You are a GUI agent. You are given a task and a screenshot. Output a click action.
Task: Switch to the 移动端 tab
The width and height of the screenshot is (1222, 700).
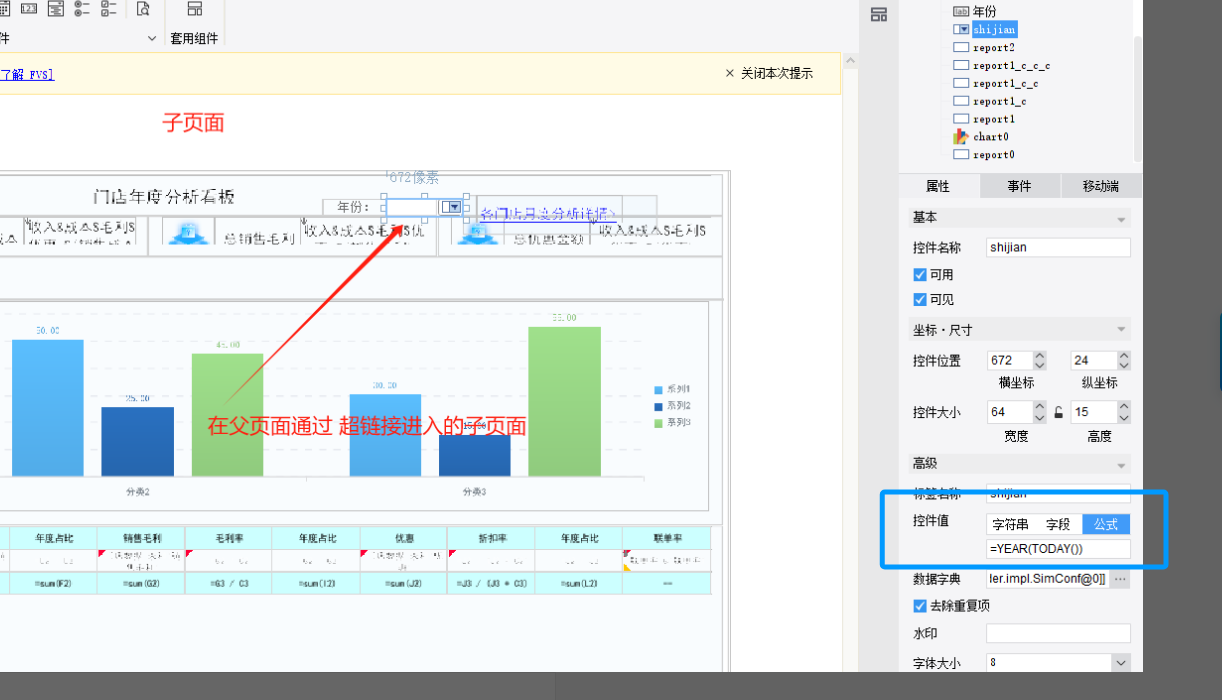click(1100, 186)
